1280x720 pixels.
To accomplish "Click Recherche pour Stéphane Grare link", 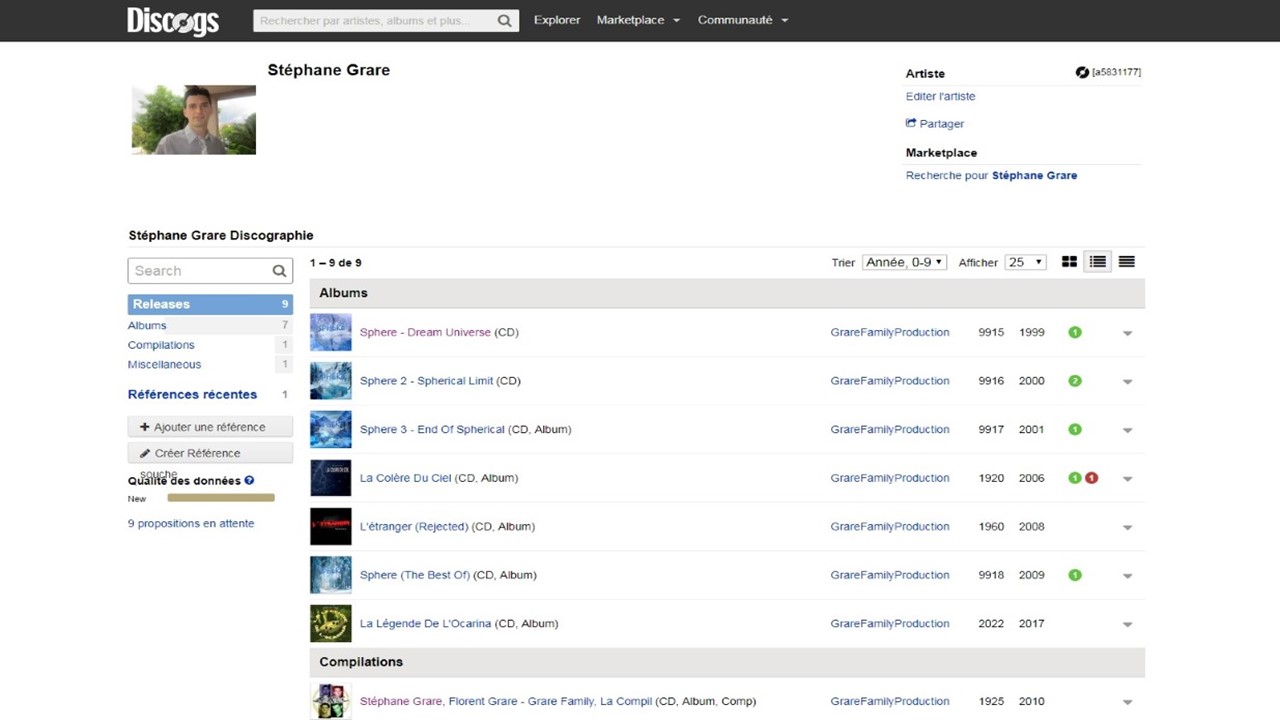I will click(x=991, y=175).
